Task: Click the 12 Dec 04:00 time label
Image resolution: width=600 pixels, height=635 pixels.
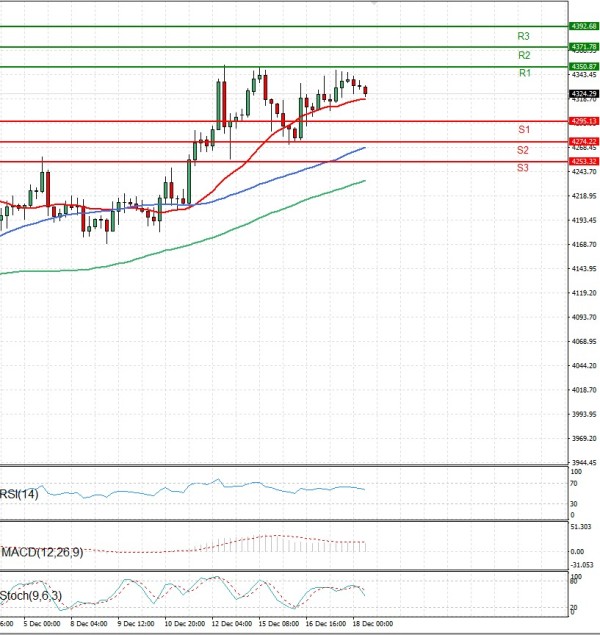Action: (x=234, y=623)
